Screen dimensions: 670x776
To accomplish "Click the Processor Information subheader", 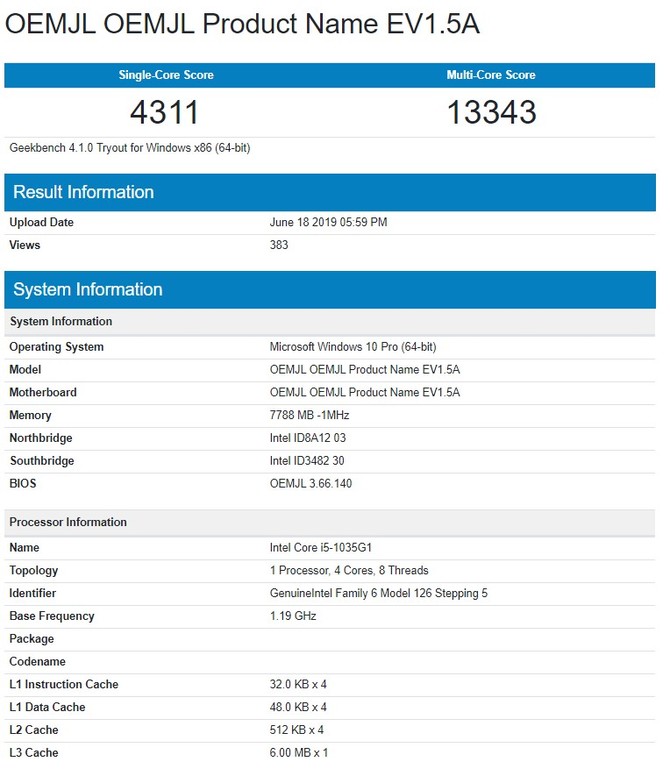I will (330, 523).
